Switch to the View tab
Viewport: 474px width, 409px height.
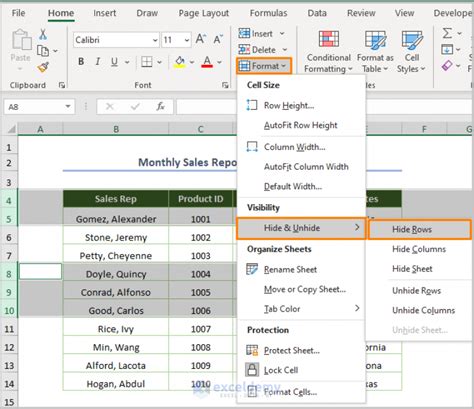coord(404,13)
